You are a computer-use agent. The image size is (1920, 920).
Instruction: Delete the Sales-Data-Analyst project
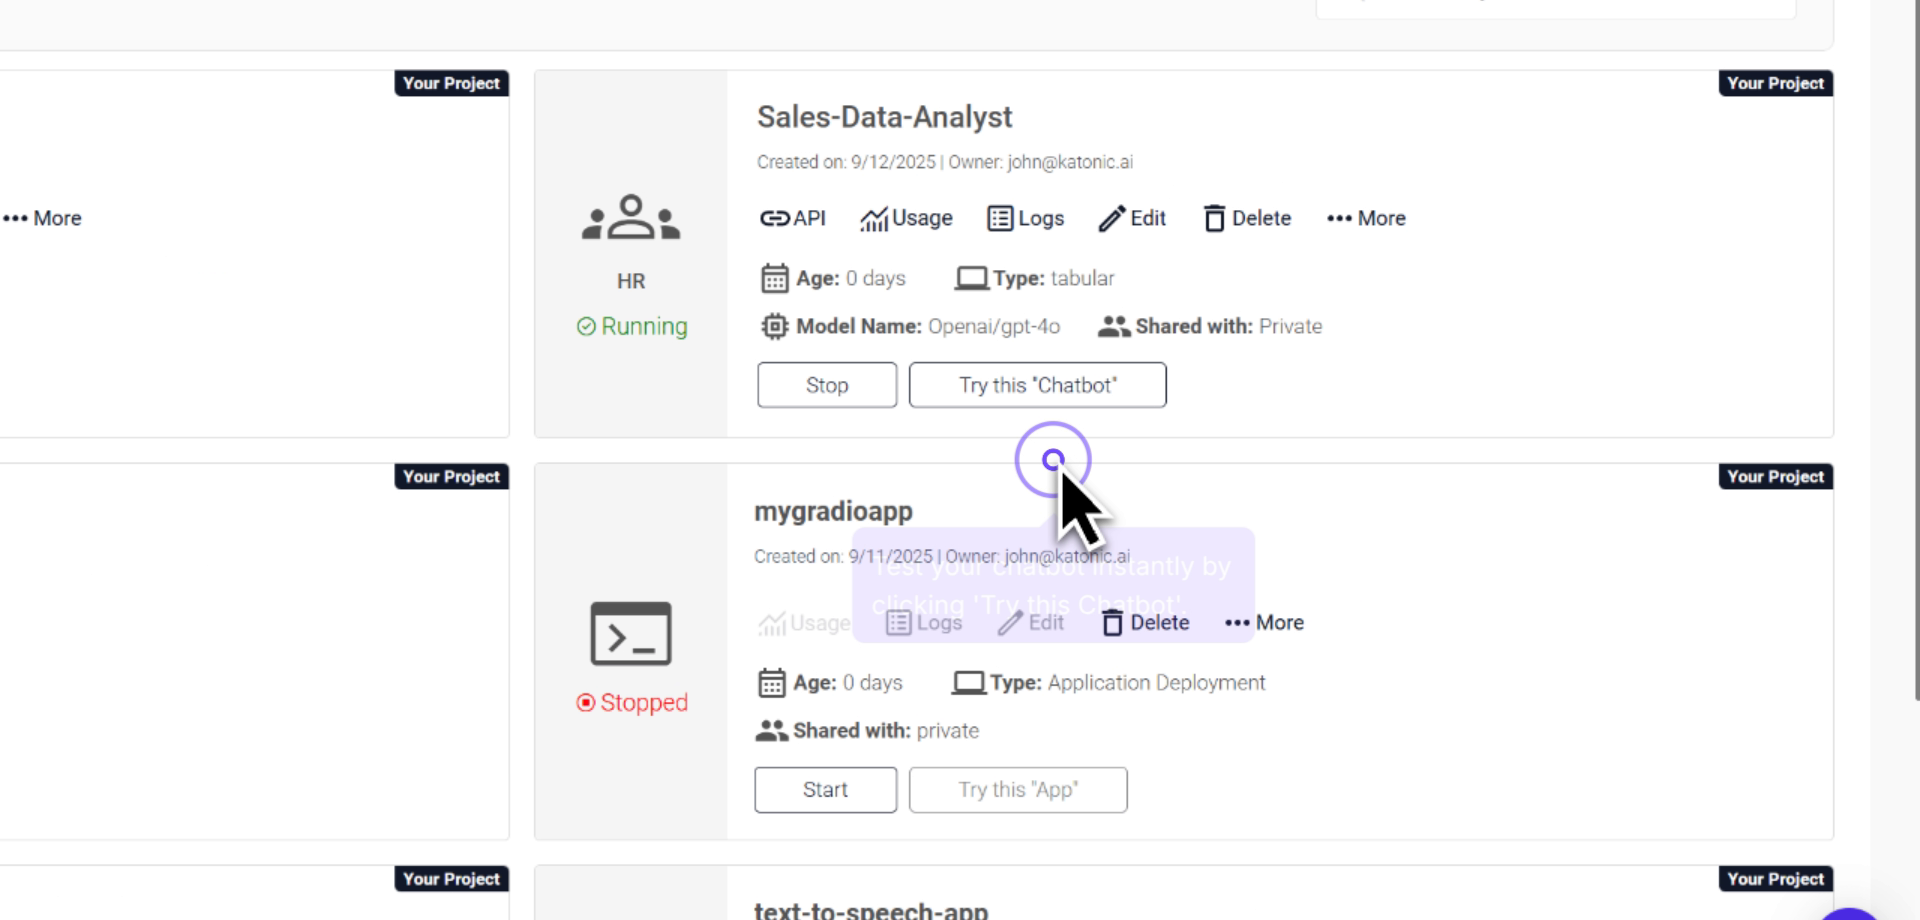(x=1247, y=218)
